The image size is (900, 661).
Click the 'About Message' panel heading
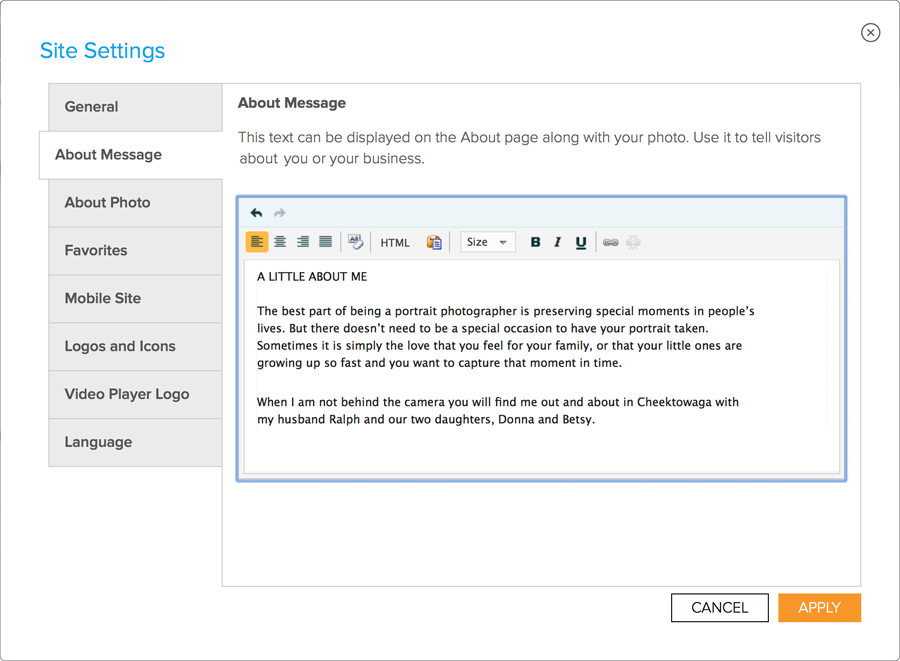coord(292,103)
